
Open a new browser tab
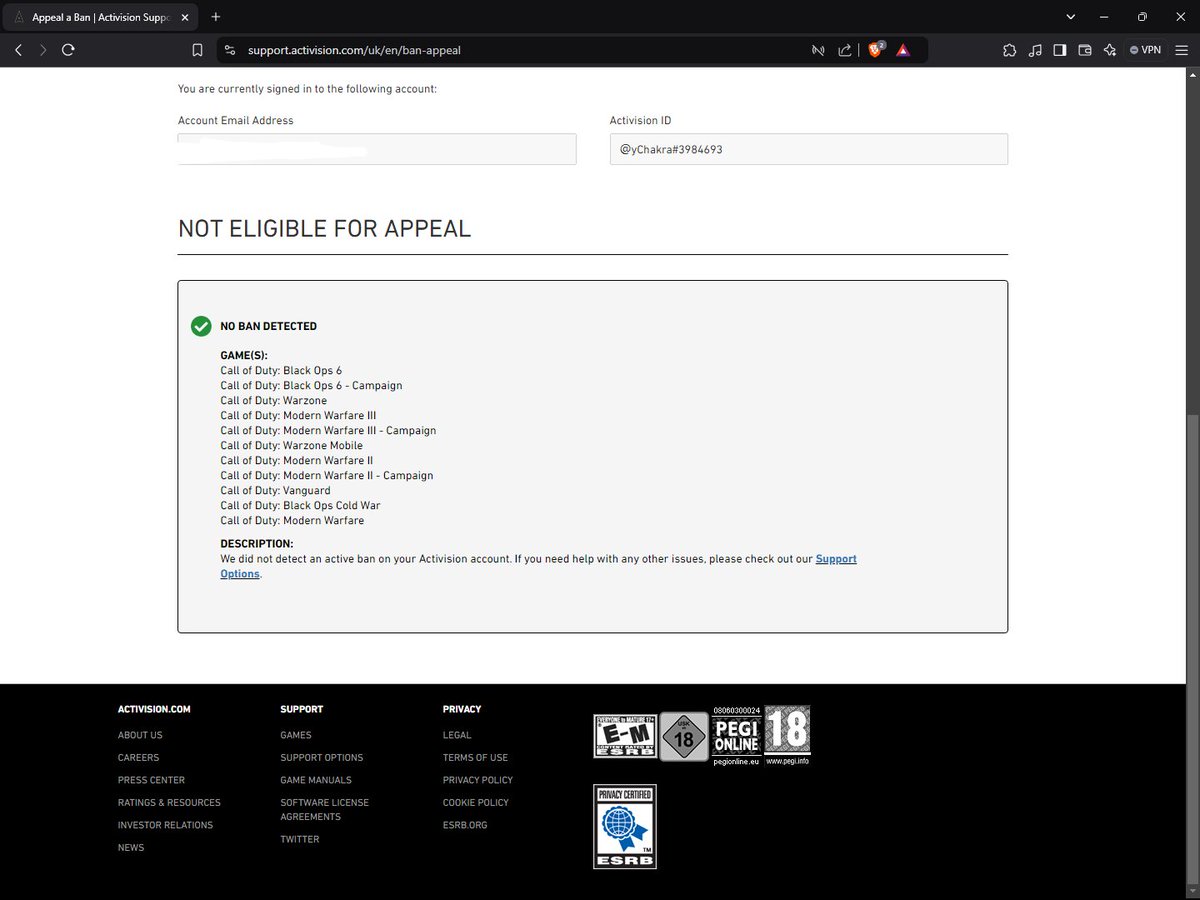coord(216,17)
